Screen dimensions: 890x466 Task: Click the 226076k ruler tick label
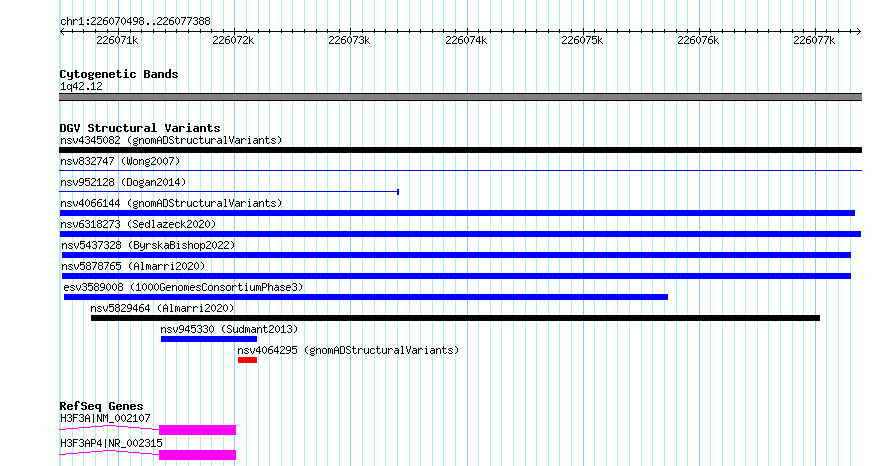pyautogui.click(x=698, y=40)
